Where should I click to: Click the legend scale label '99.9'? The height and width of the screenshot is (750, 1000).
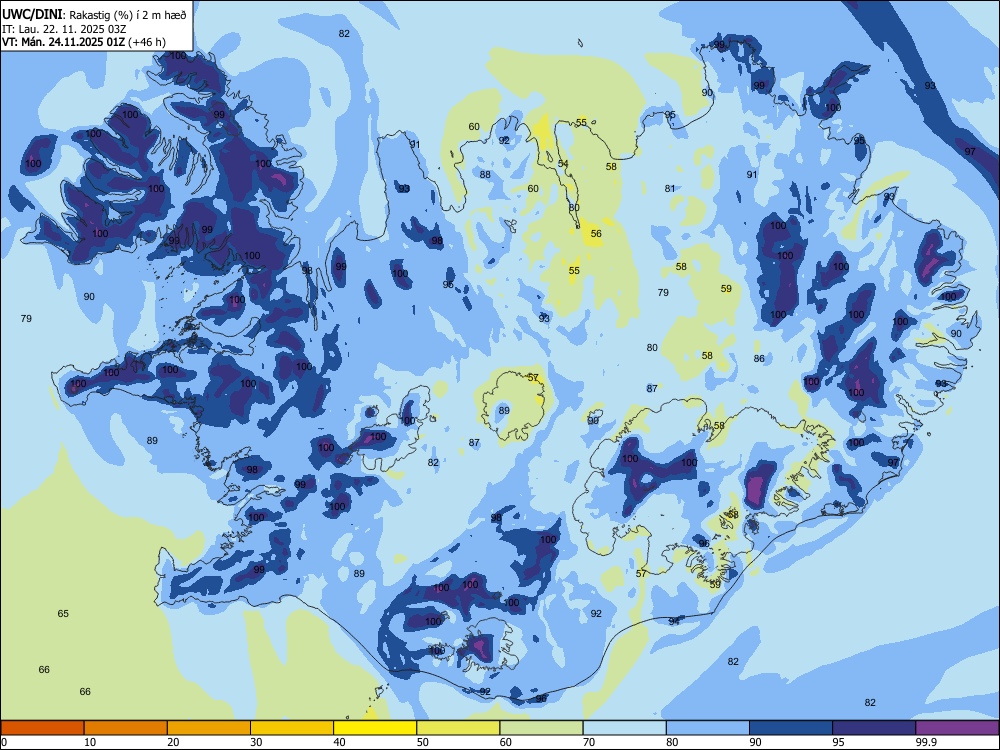(926, 742)
